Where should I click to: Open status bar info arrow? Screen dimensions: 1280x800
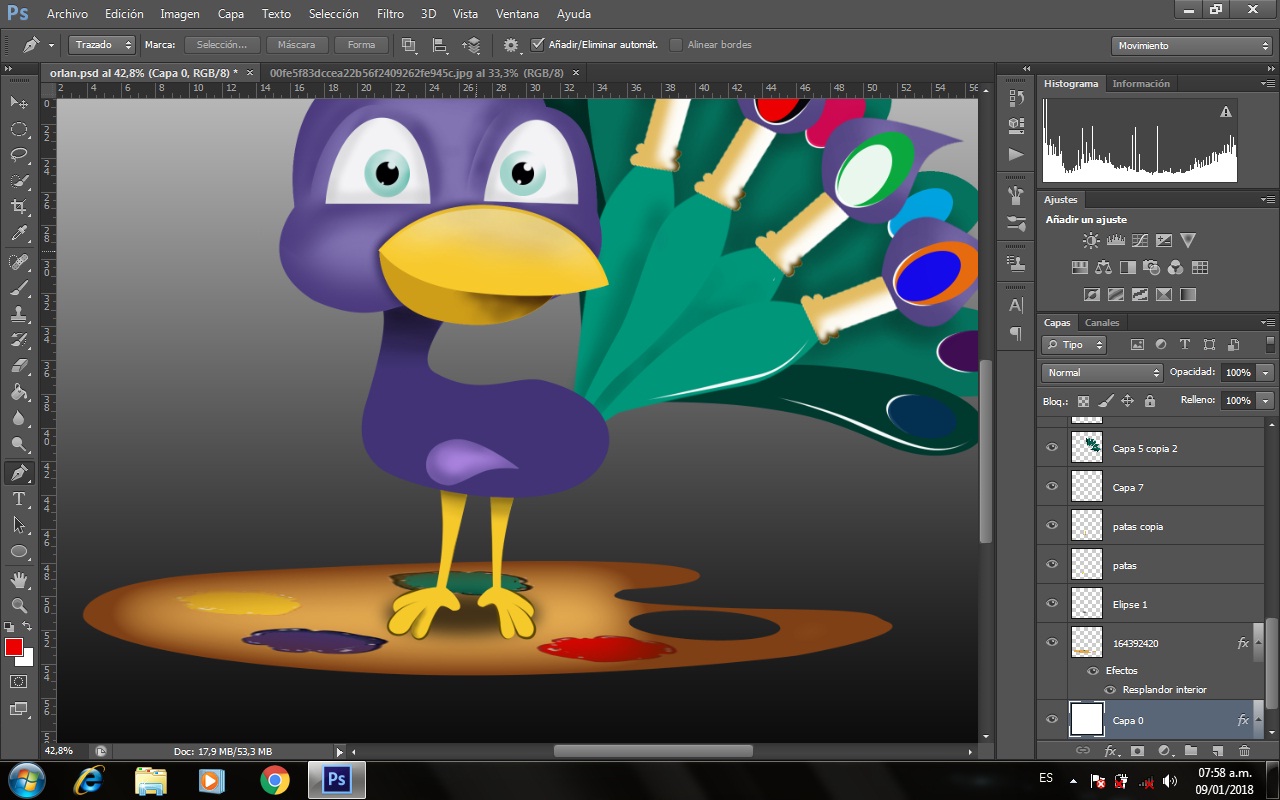[x=339, y=752]
